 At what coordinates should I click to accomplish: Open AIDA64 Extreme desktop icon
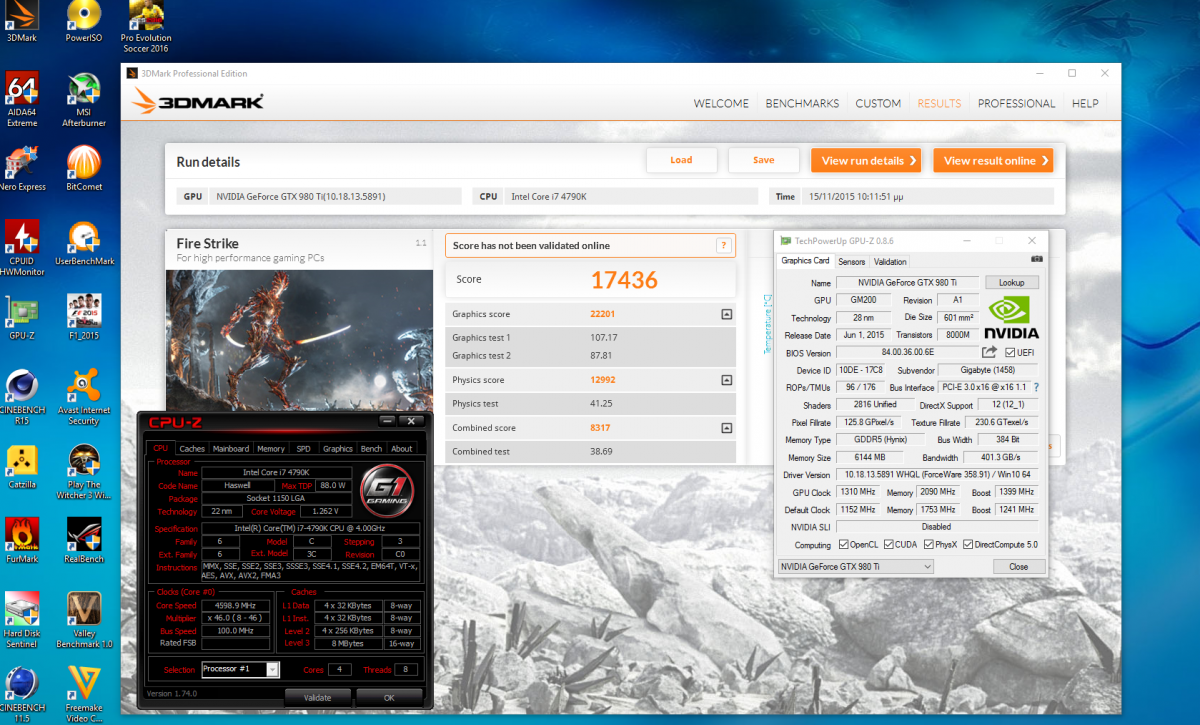coord(22,100)
